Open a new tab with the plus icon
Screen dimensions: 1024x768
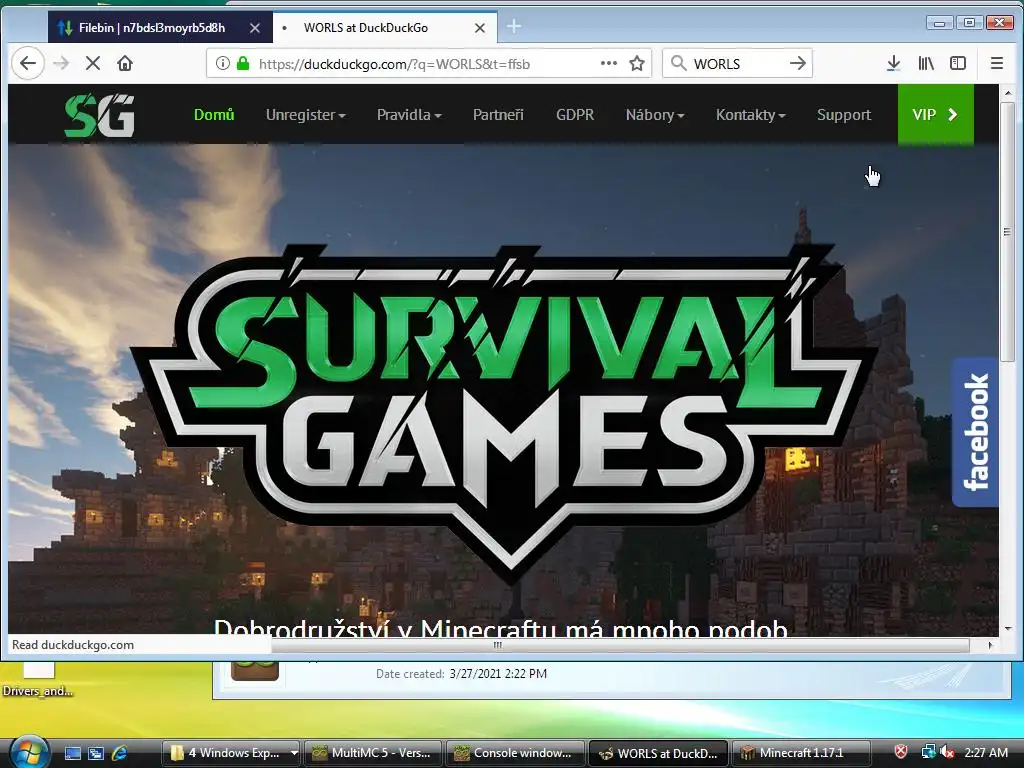(514, 27)
